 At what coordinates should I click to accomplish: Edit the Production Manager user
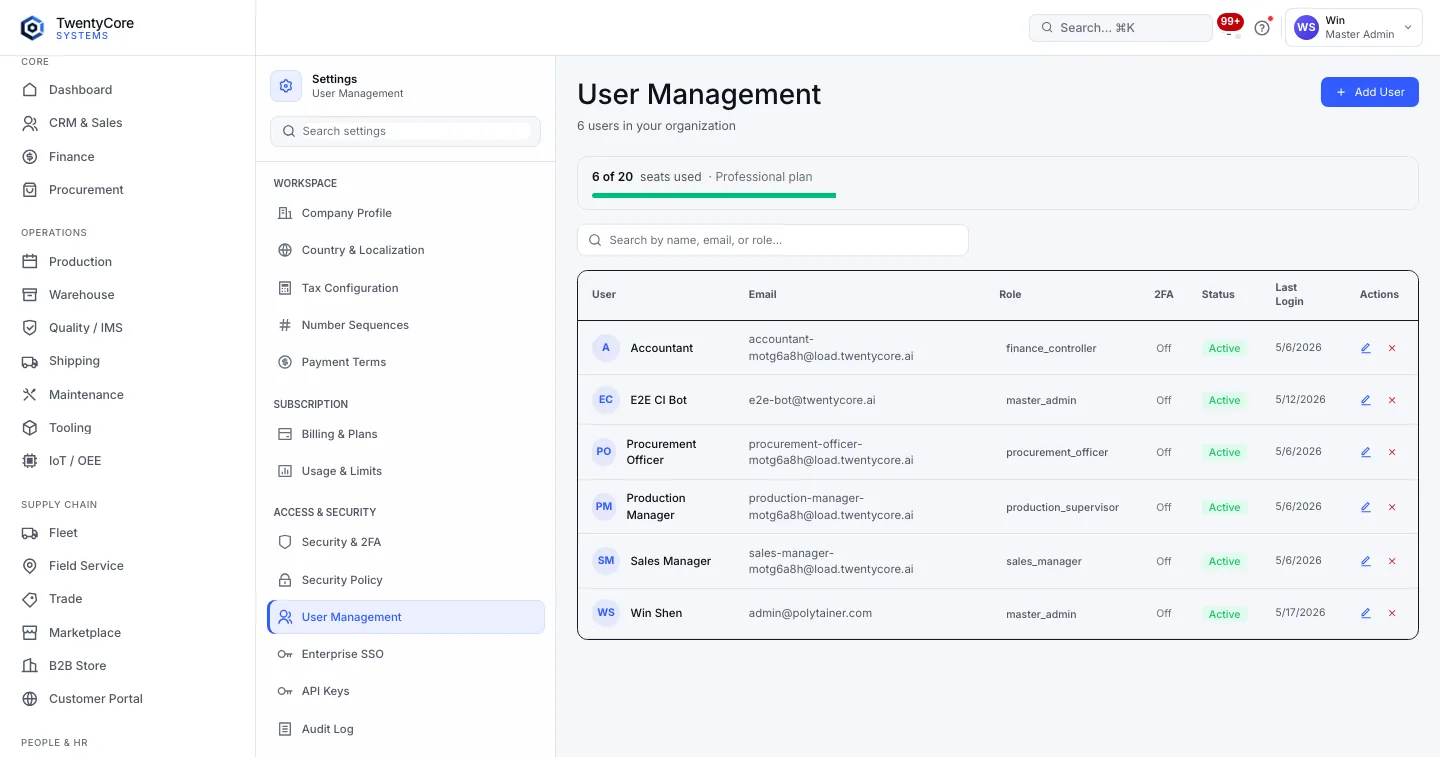[1366, 507]
